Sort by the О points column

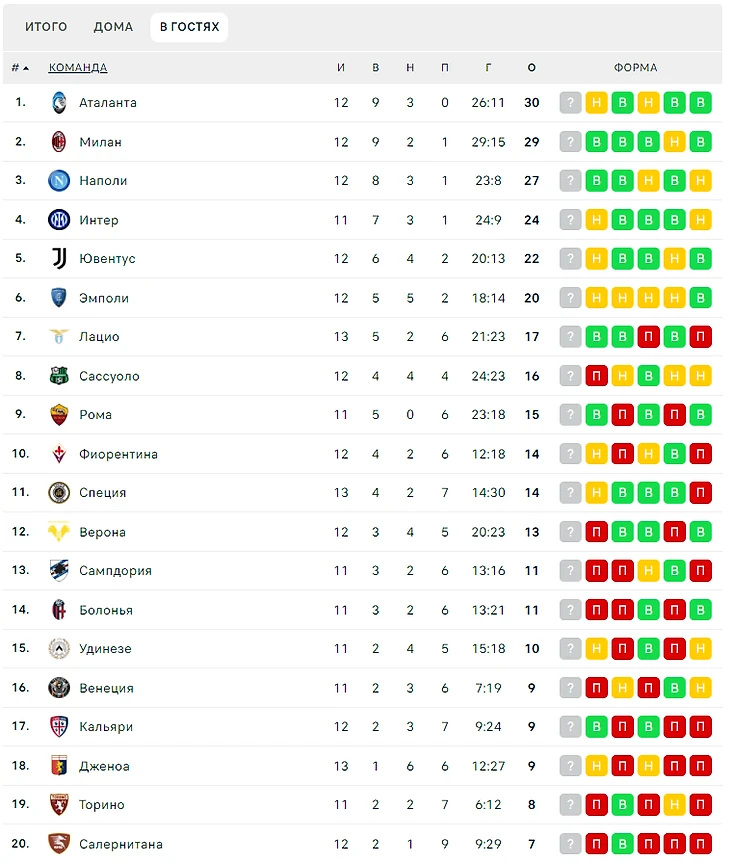[x=531, y=68]
